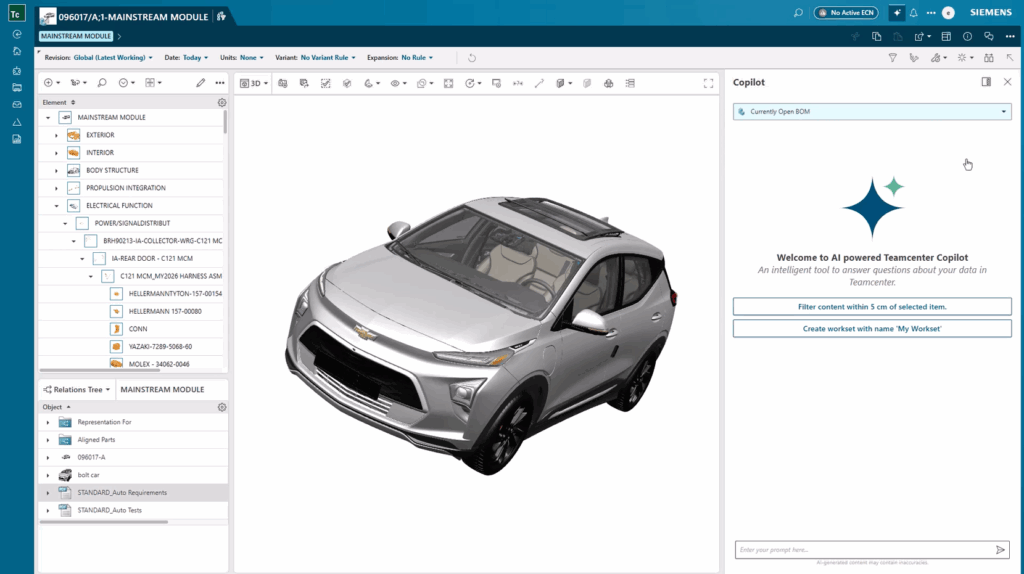Click the Copilot prompt input field
Screen dimensions: 1024x574
pyautogui.click(x=860, y=550)
